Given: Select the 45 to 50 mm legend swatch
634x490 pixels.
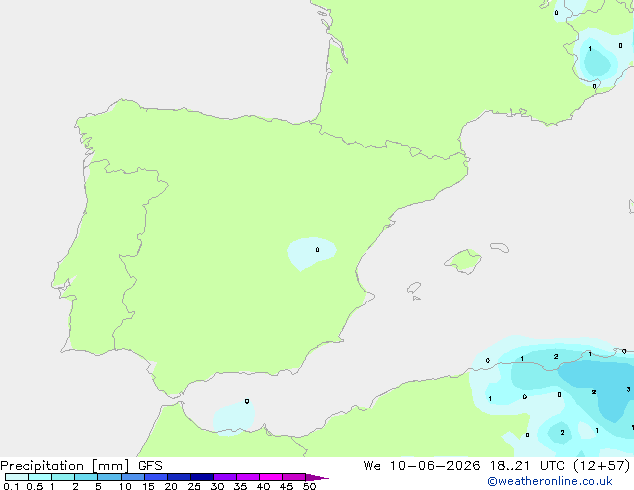Looking at the screenshot, I should pos(294,477).
